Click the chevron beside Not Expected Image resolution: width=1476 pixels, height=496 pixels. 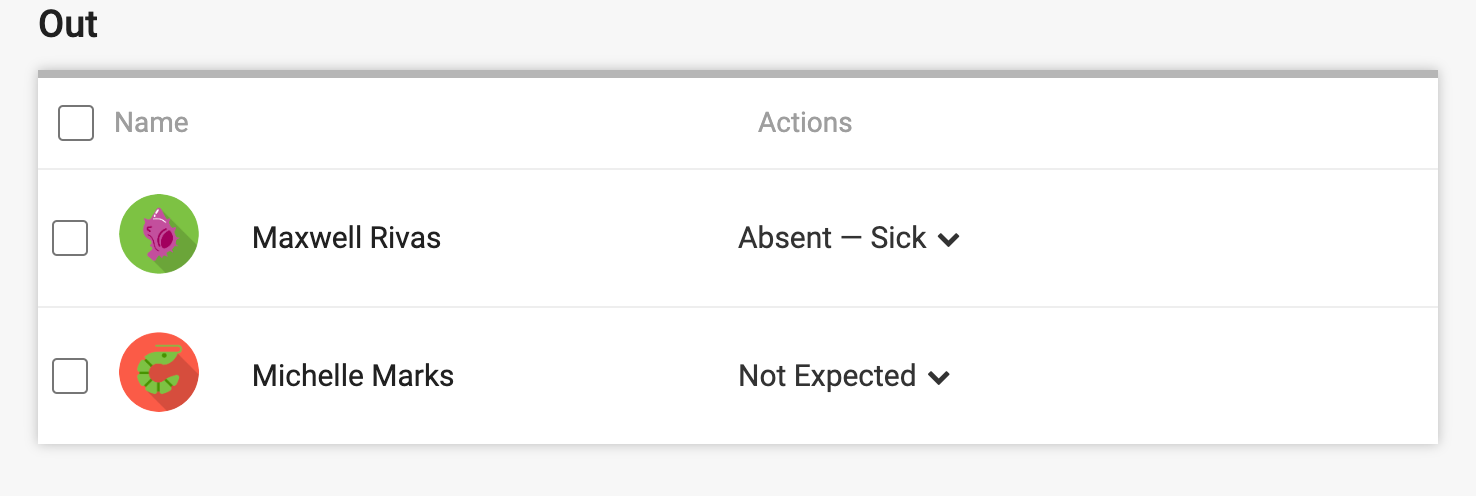coord(938,378)
